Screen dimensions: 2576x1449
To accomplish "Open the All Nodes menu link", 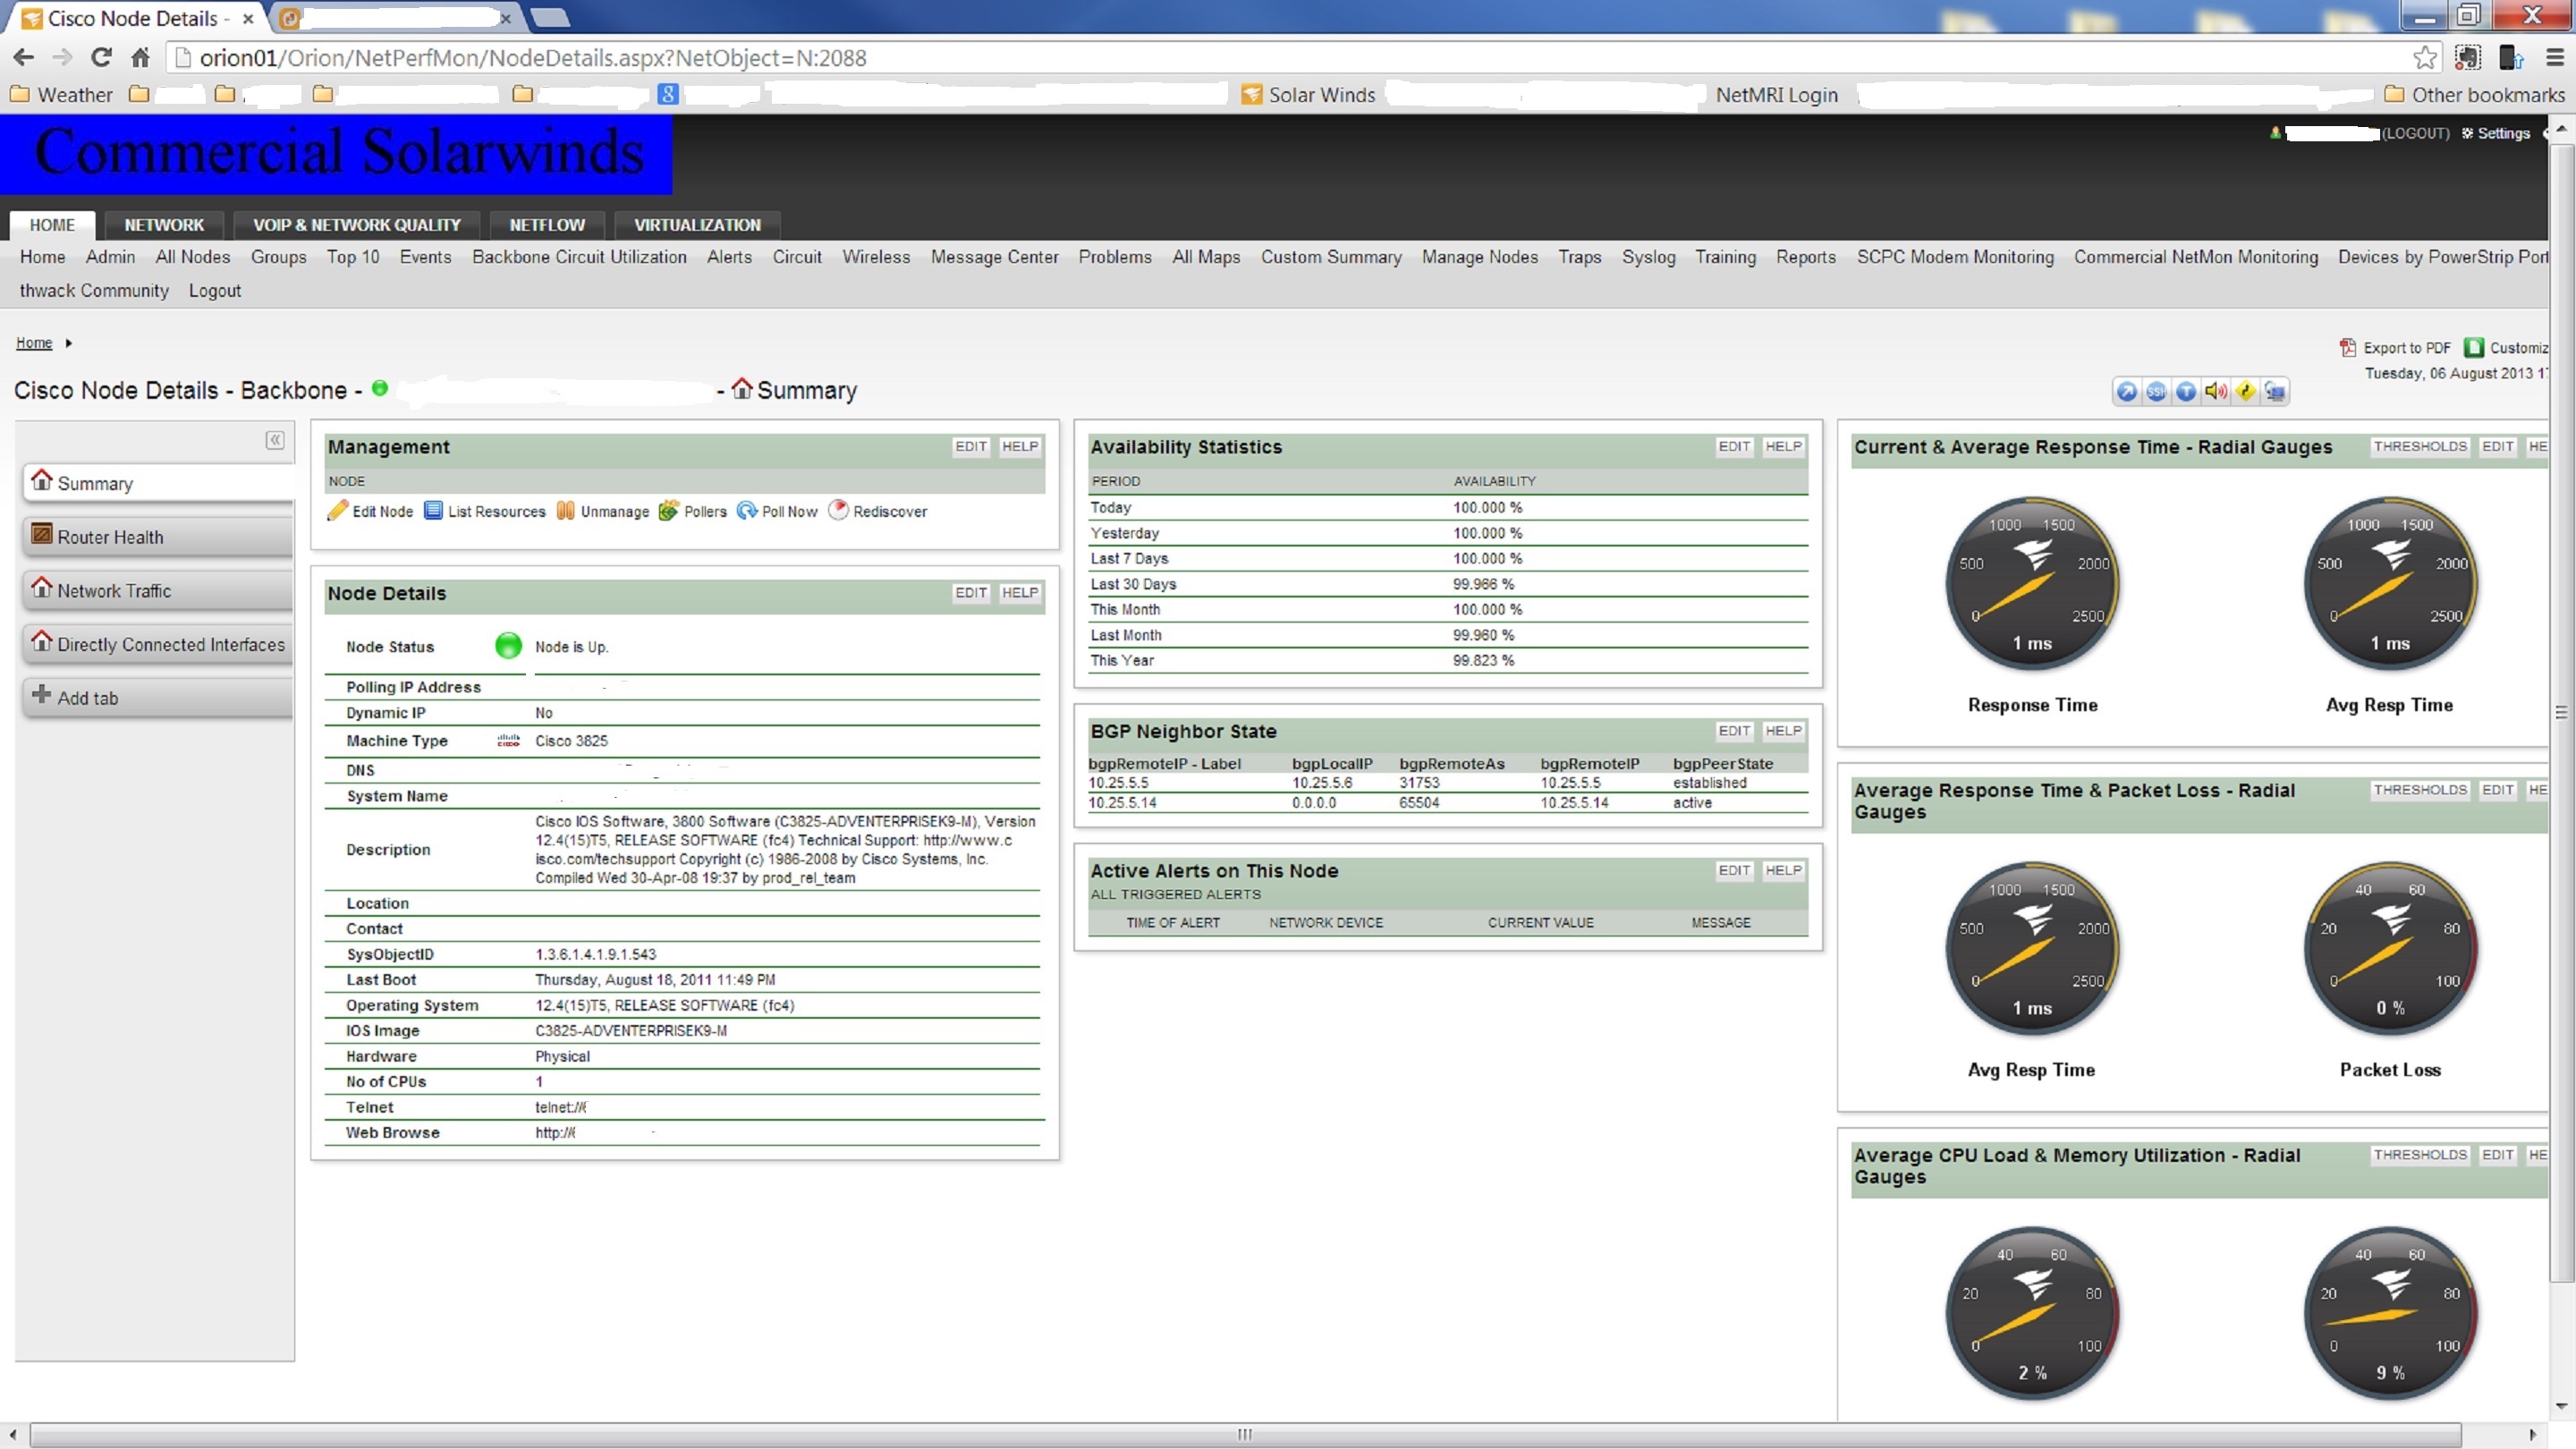I will 192,257.
